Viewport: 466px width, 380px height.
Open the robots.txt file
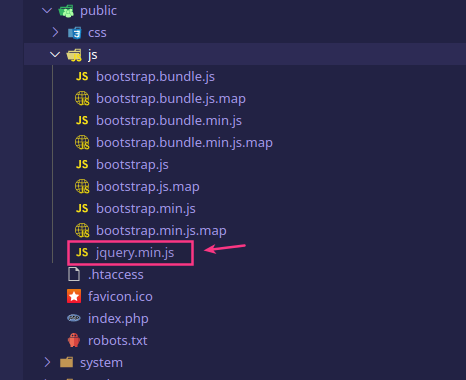click(x=118, y=341)
